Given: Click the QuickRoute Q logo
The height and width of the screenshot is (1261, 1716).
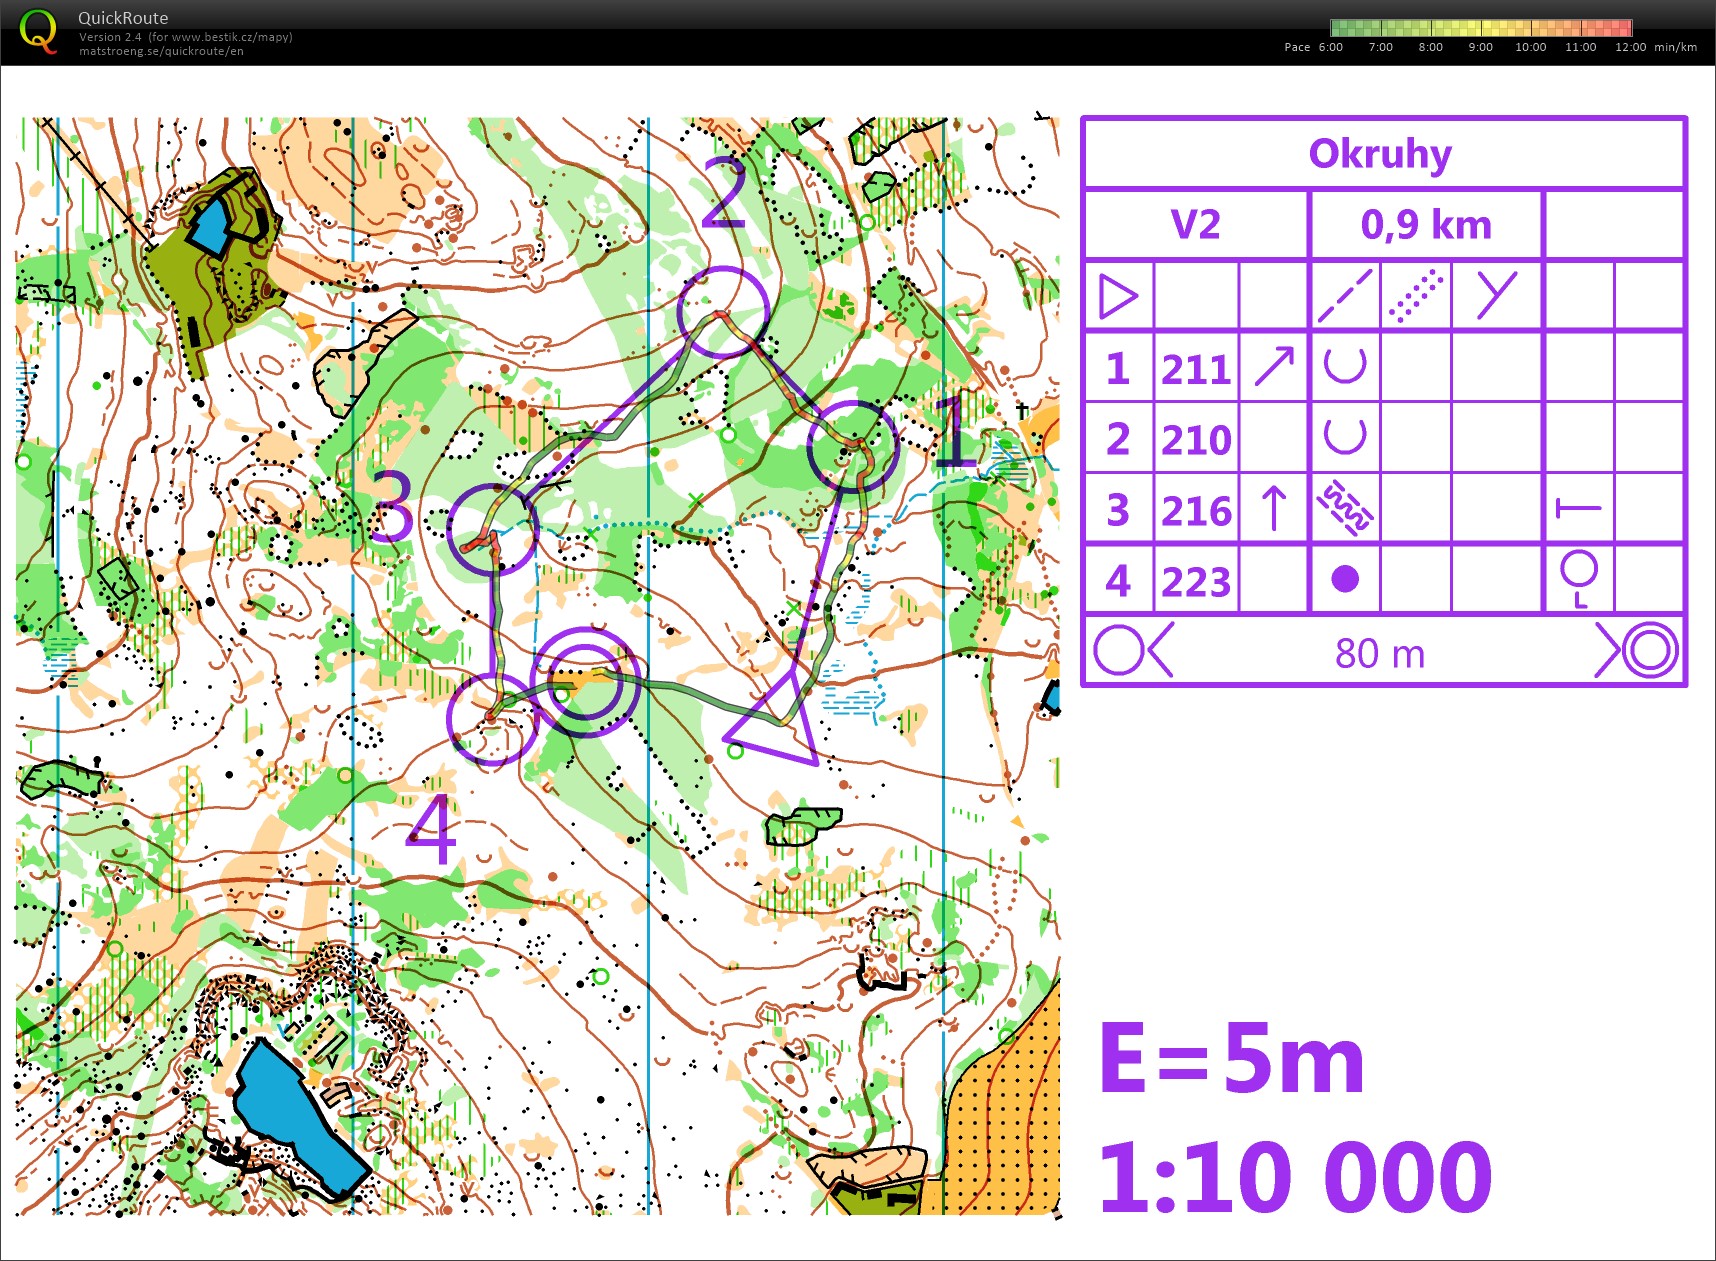Looking at the screenshot, I should coord(38,30).
